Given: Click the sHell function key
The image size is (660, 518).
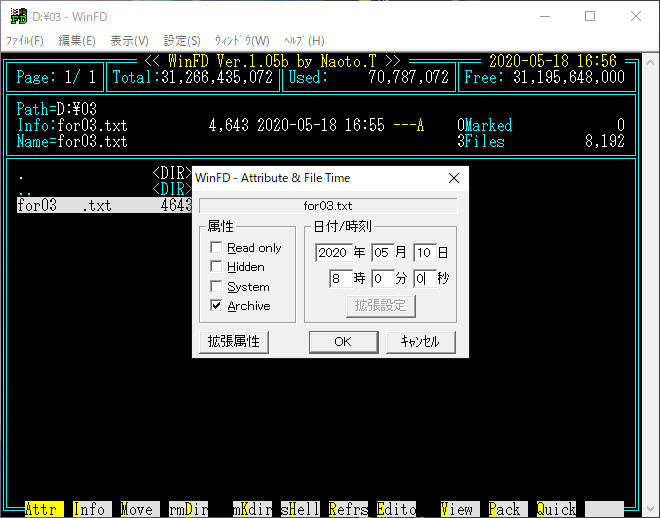Looking at the screenshot, I should [x=300, y=509].
